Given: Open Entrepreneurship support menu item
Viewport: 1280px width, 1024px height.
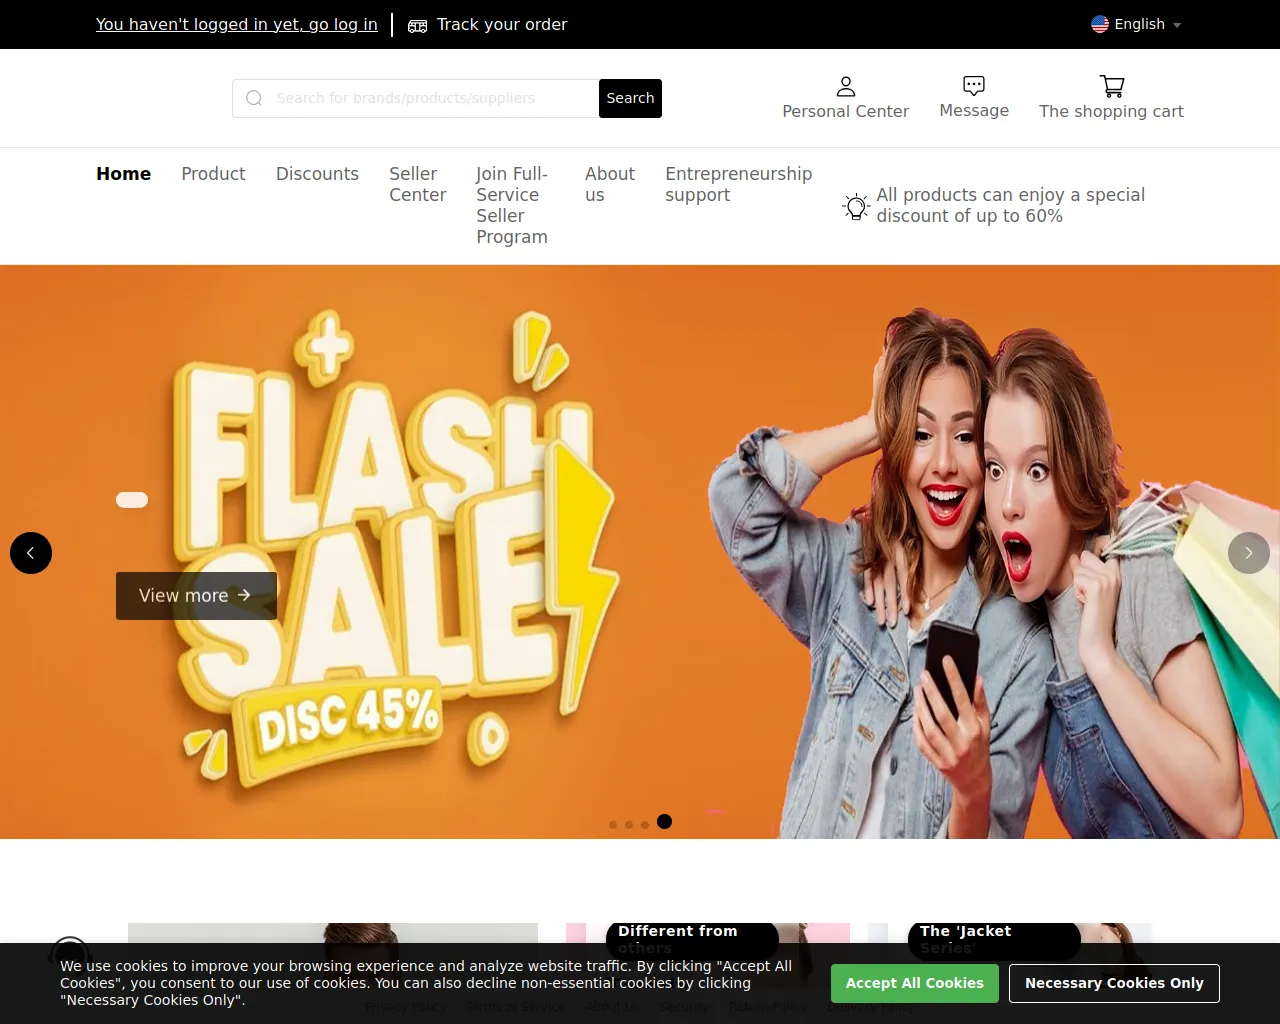Looking at the screenshot, I should (739, 184).
